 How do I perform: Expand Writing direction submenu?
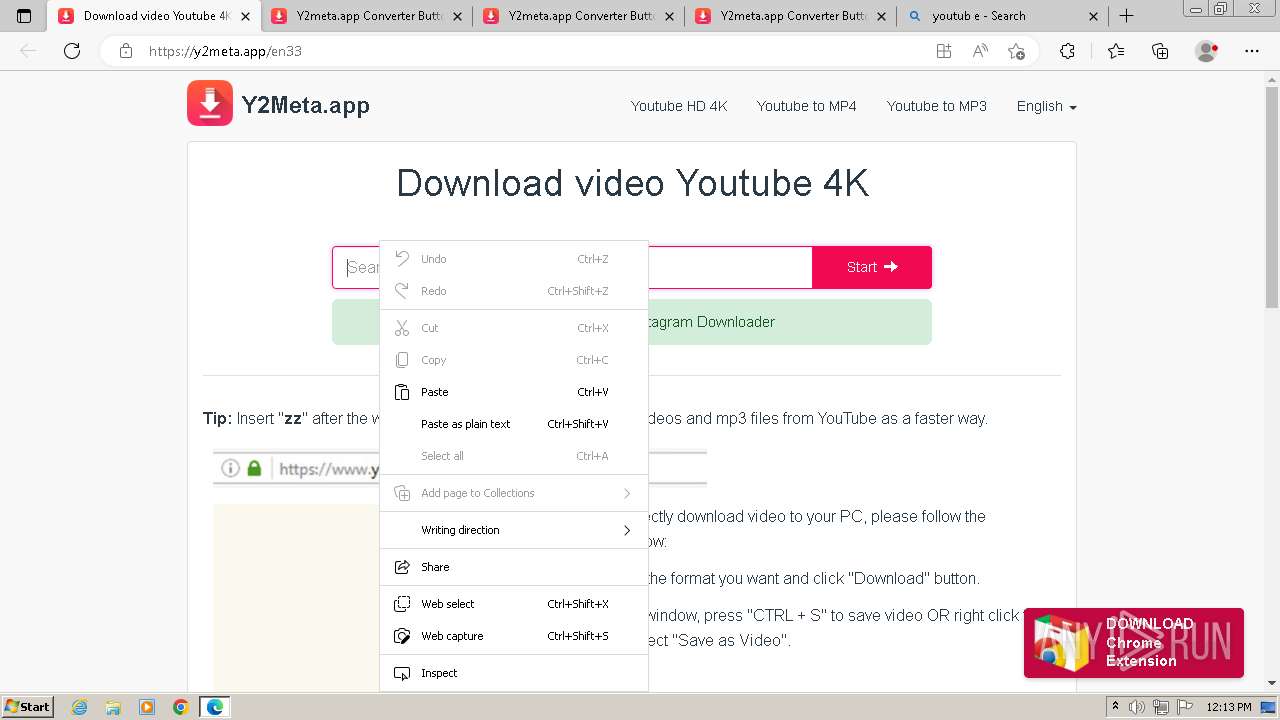[x=514, y=530]
